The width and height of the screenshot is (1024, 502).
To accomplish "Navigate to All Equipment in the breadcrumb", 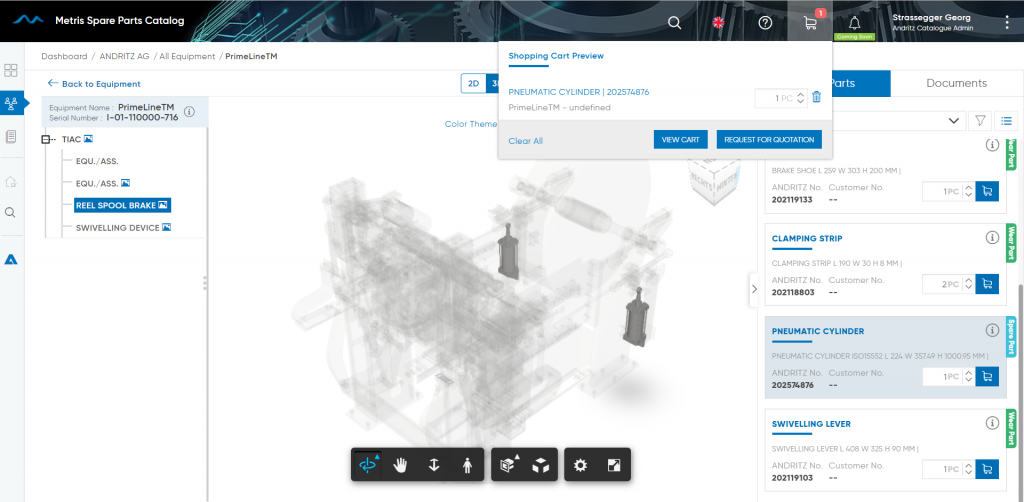I will 187,56.
